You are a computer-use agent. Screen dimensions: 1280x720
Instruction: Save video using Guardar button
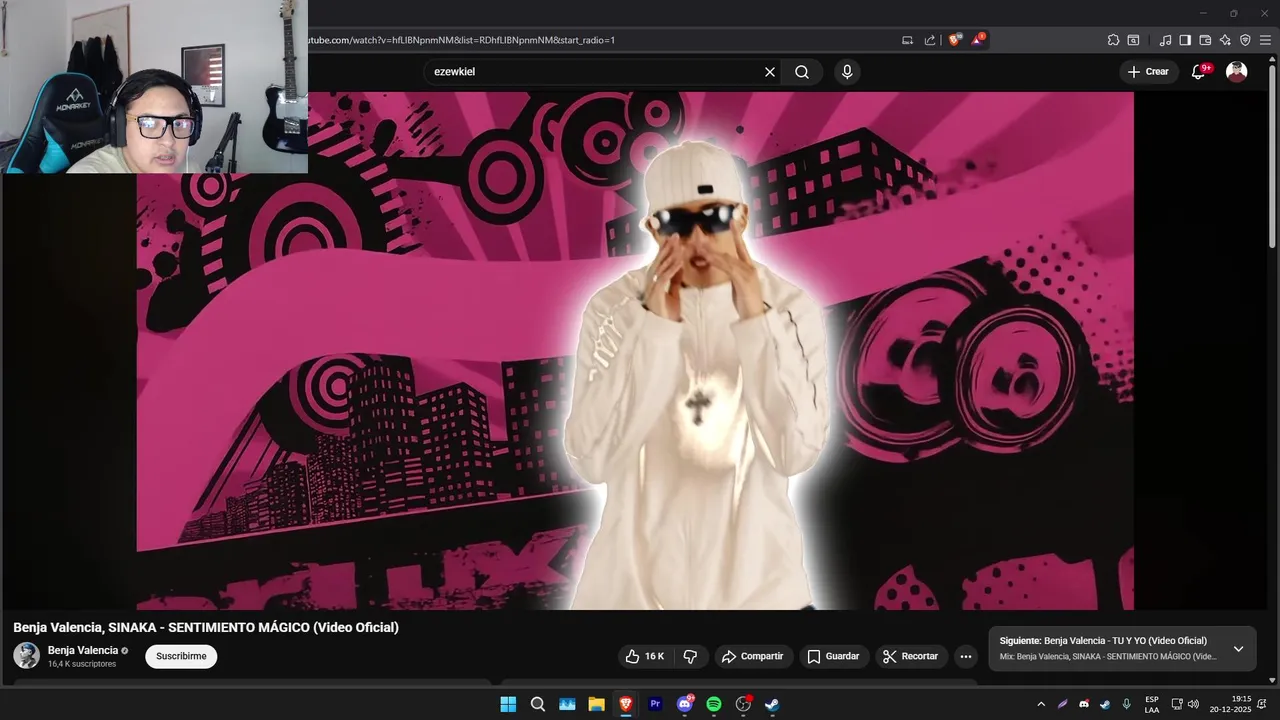(x=834, y=656)
